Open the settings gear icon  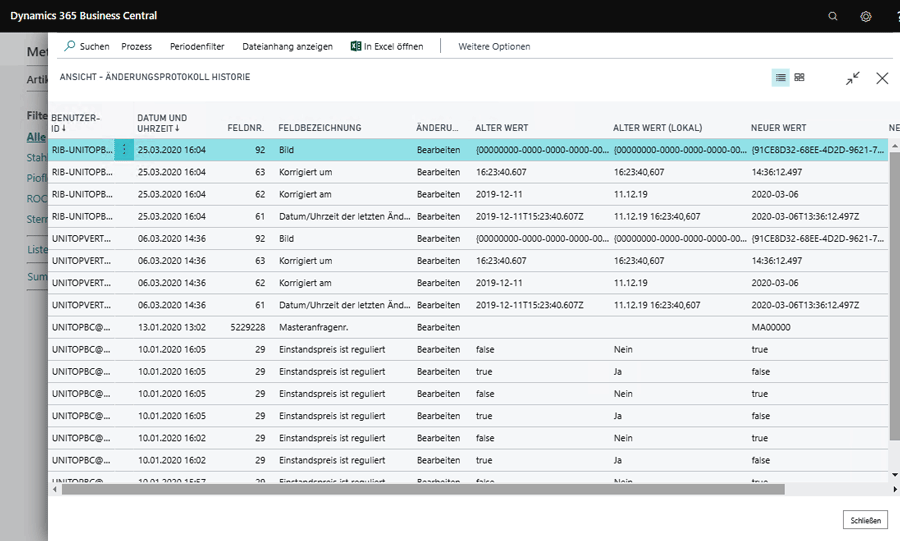[866, 16]
